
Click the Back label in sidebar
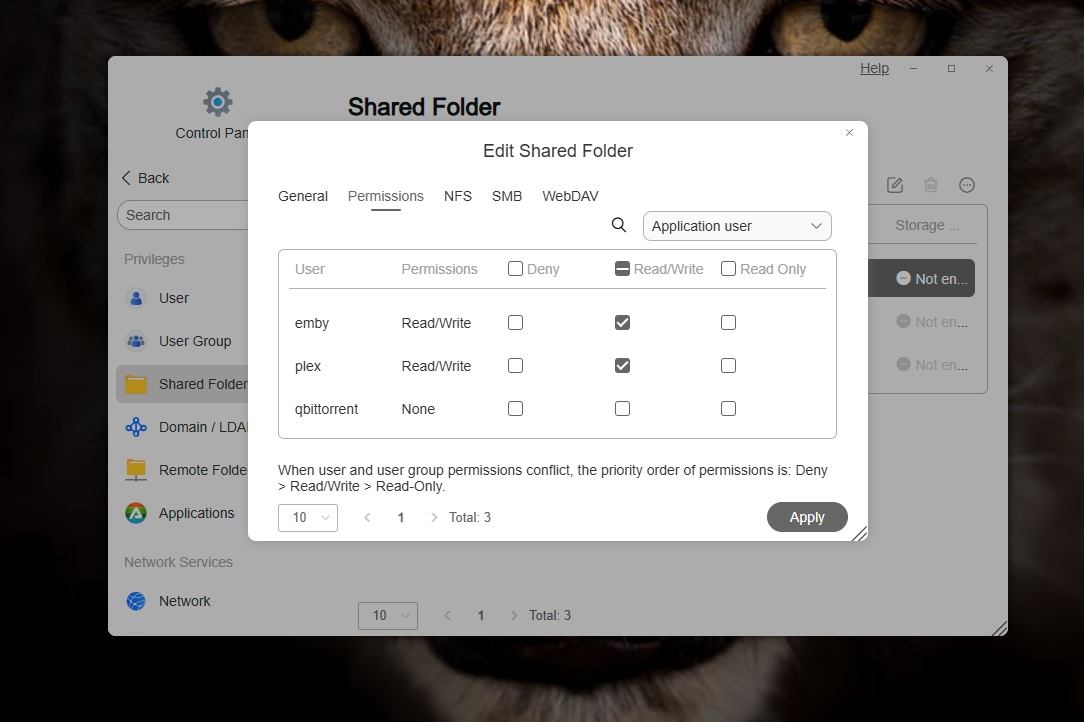pyautogui.click(x=153, y=178)
